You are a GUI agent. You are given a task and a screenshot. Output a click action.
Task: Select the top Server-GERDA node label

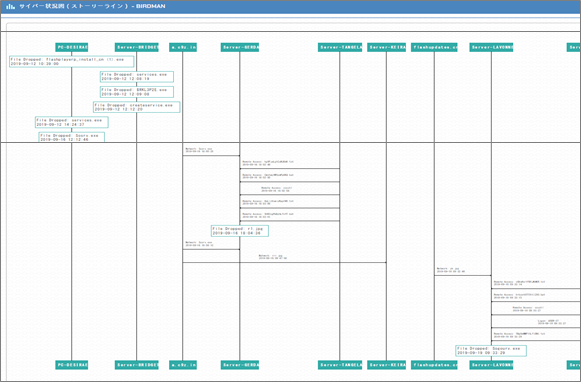coord(240,47)
